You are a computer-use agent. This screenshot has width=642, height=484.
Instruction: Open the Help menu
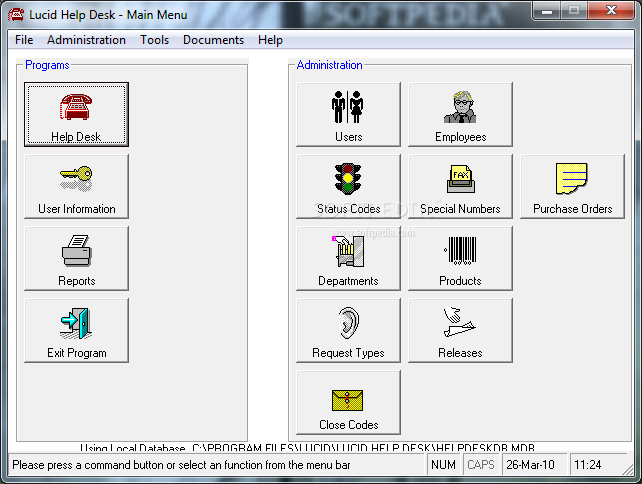pos(270,40)
